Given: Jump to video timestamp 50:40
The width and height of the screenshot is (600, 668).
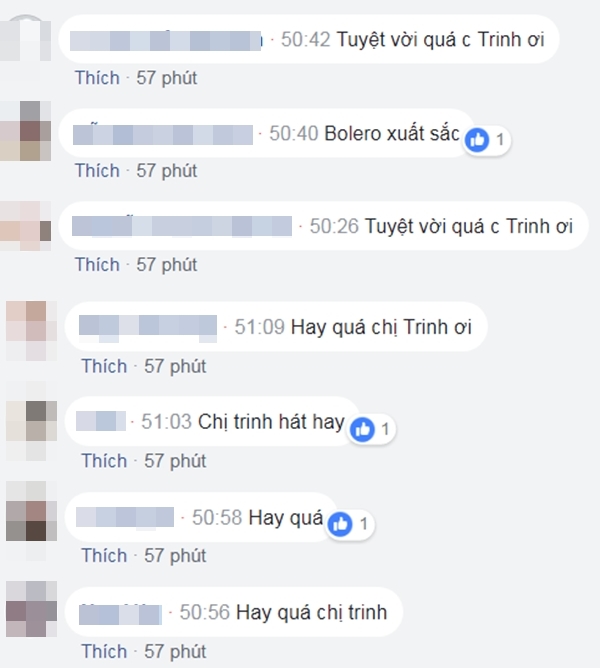Looking at the screenshot, I should (294, 133).
